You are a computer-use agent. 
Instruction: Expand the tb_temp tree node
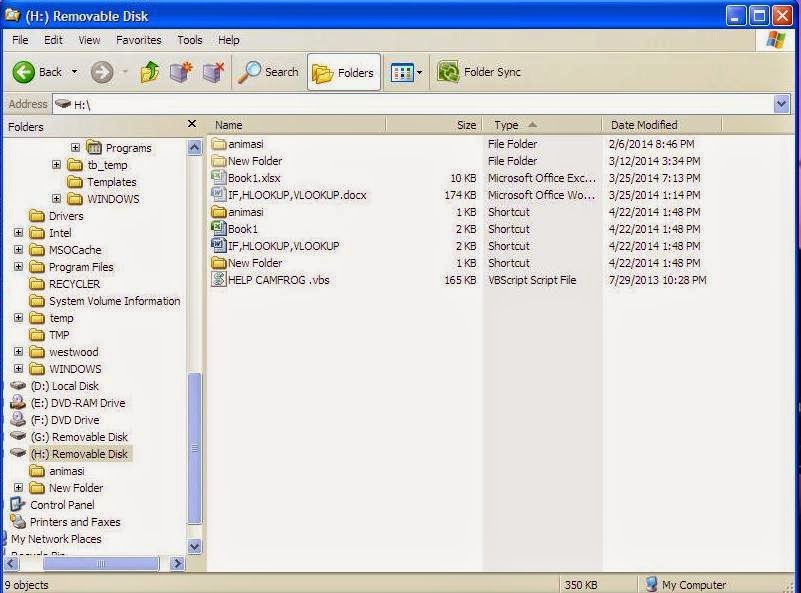pyautogui.click(x=56, y=164)
